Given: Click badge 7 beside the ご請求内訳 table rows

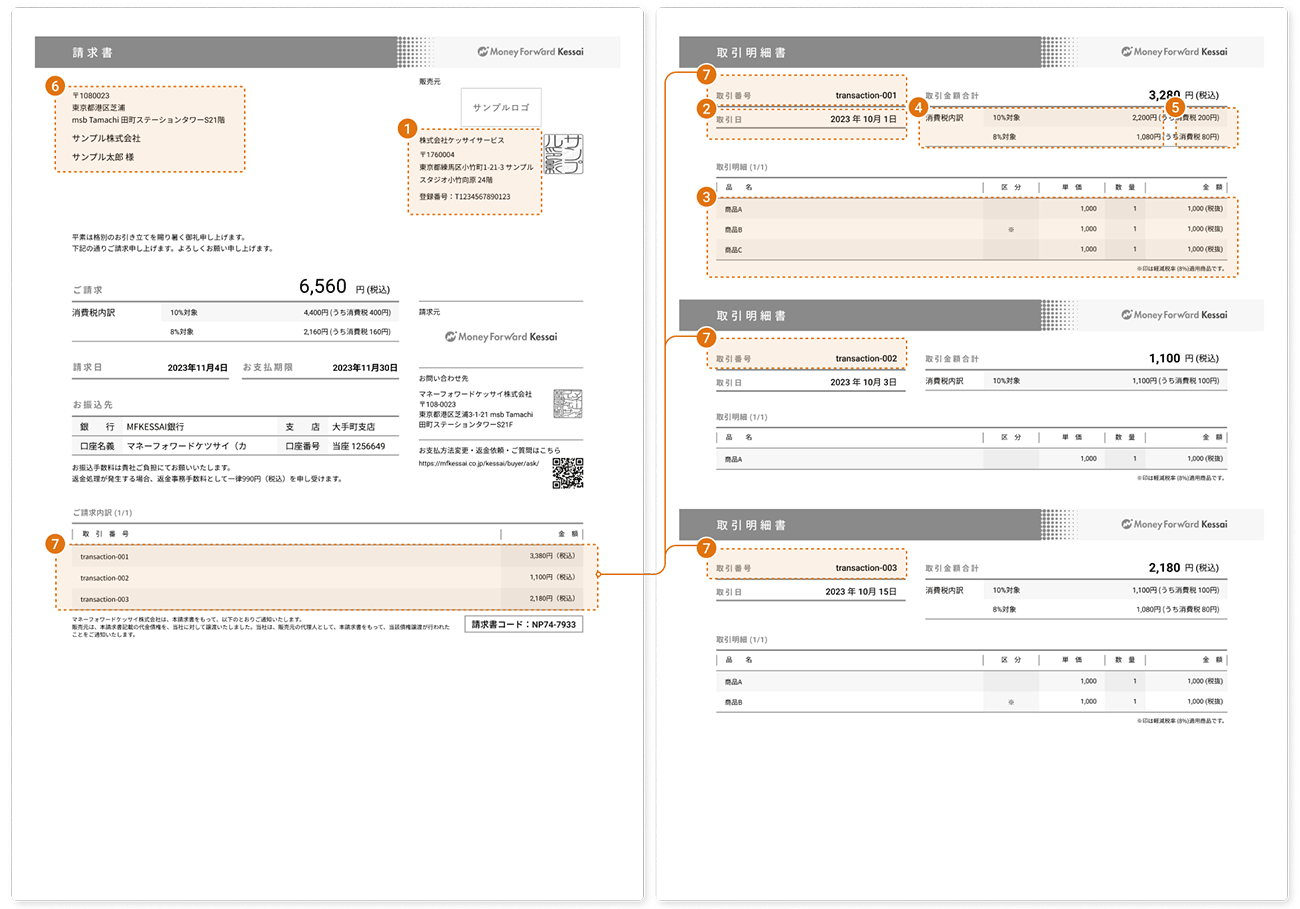Looking at the screenshot, I should [x=55, y=543].
